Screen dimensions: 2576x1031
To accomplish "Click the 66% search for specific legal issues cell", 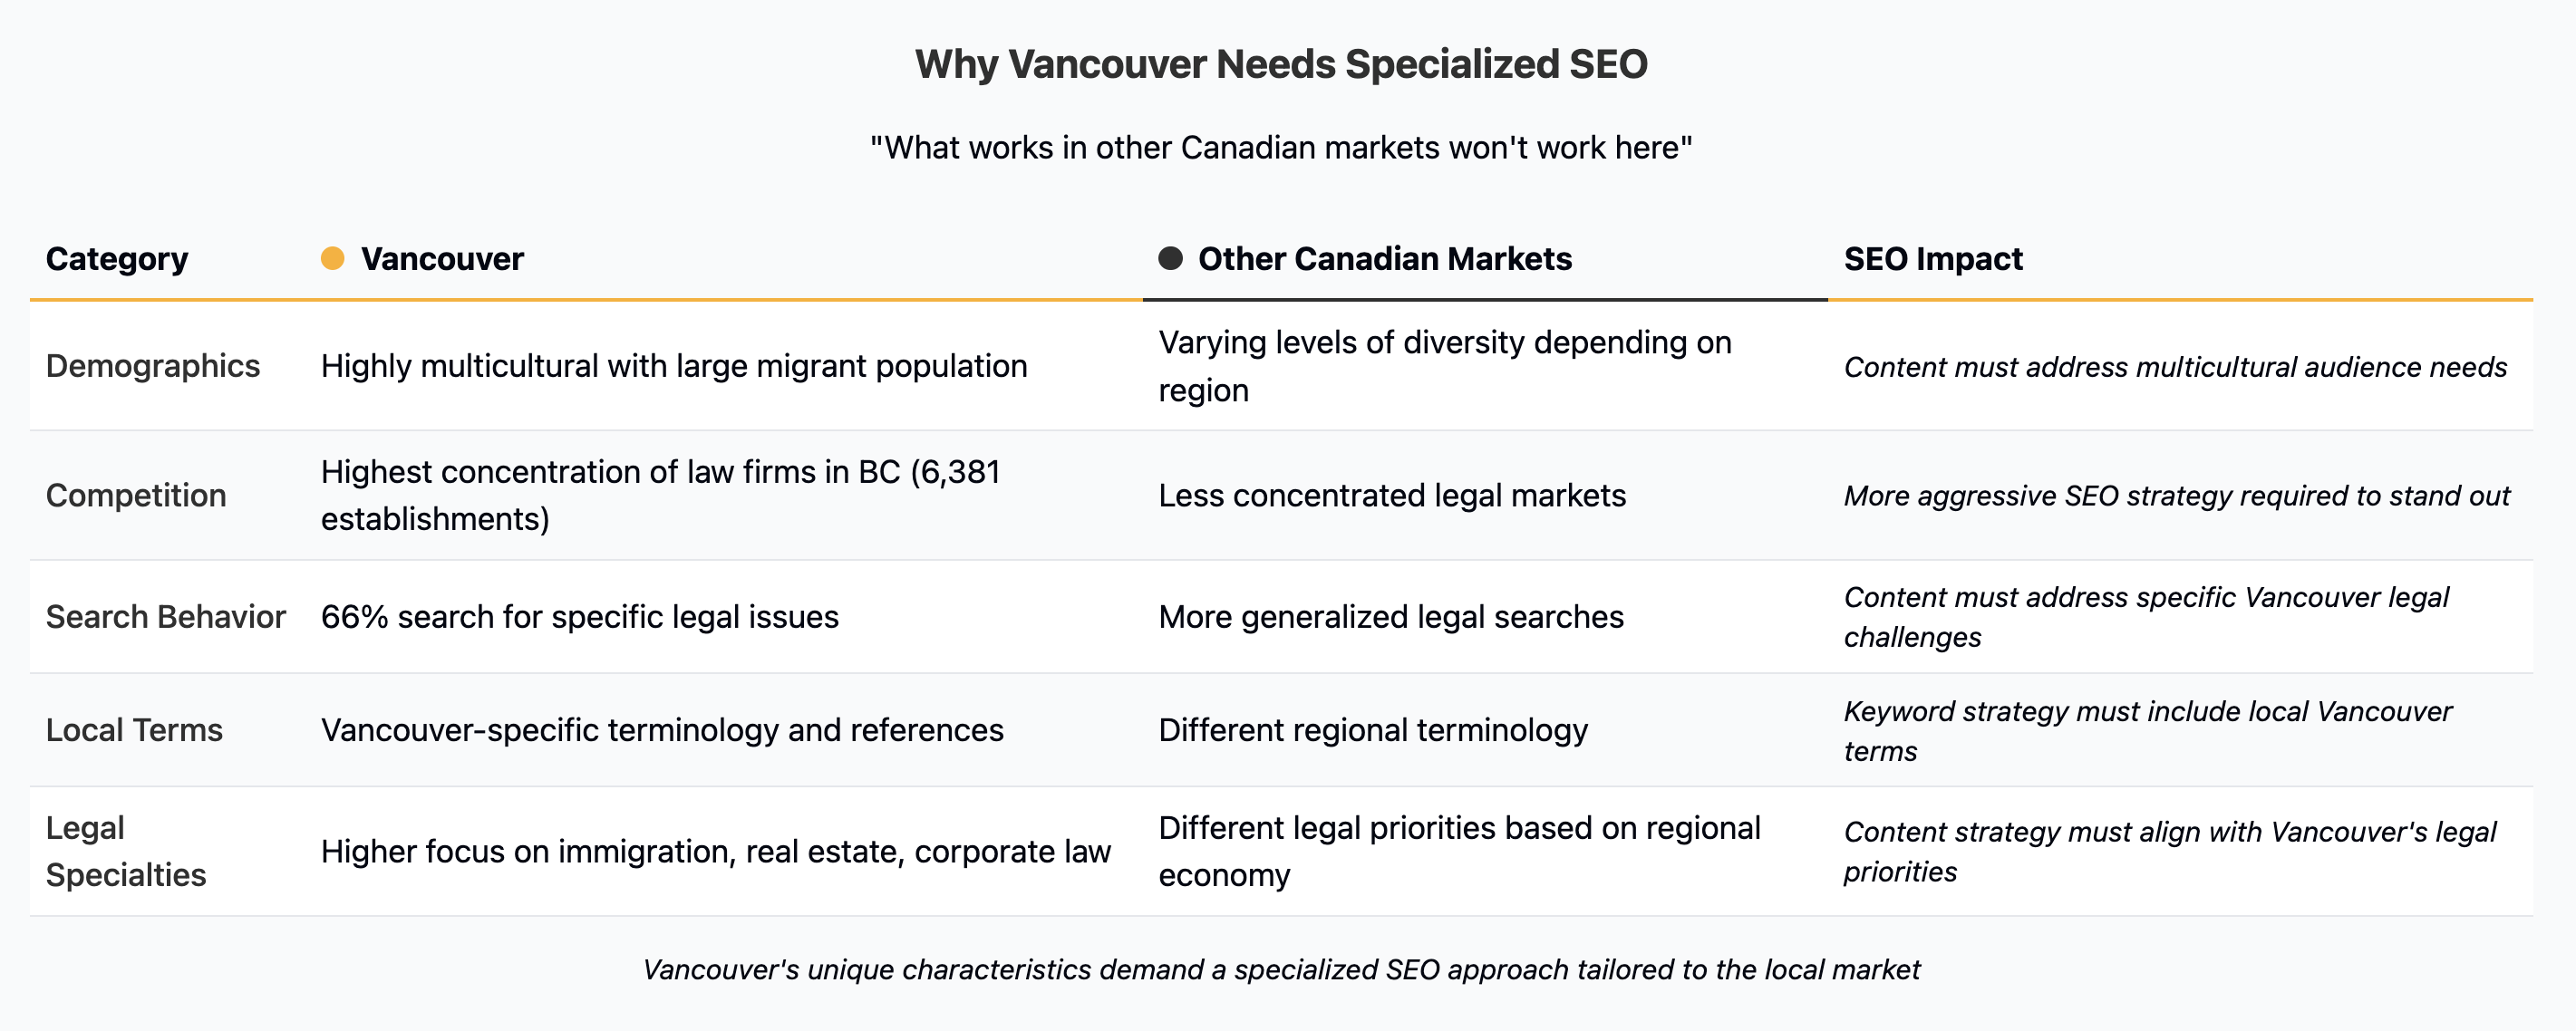I will [x=580, y=617].
